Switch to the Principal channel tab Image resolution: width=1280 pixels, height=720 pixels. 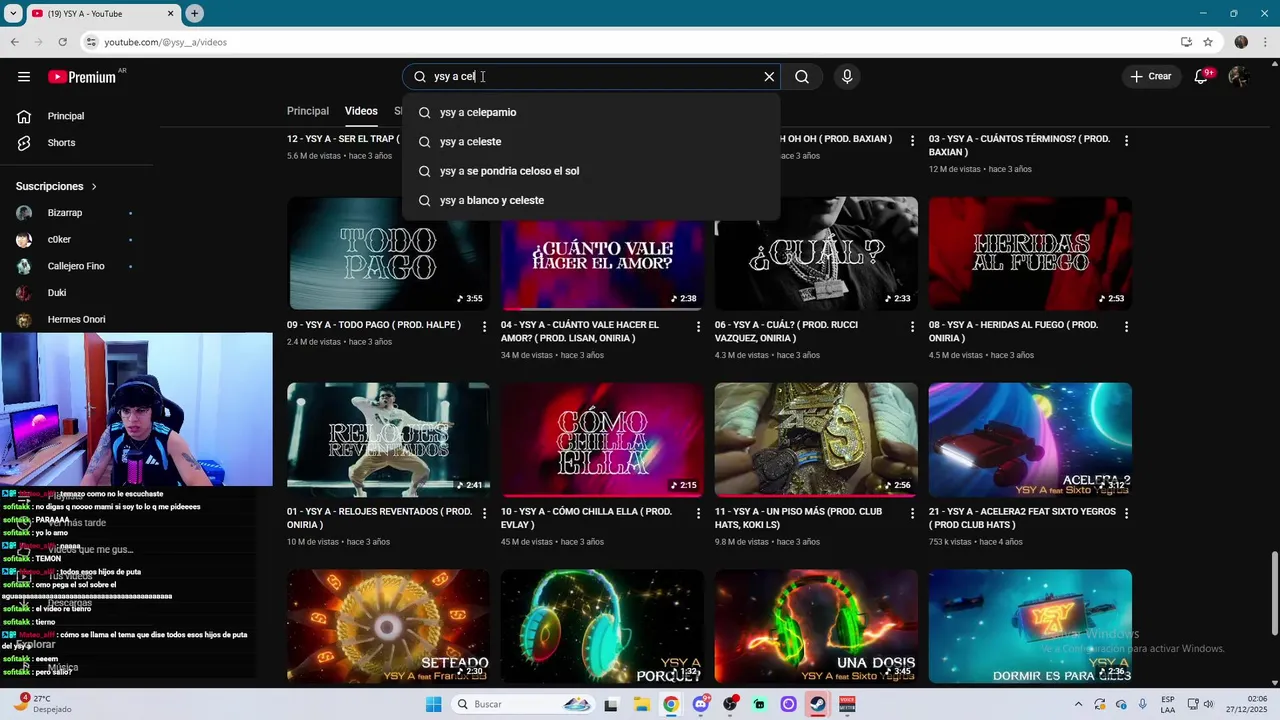(308, 111)
